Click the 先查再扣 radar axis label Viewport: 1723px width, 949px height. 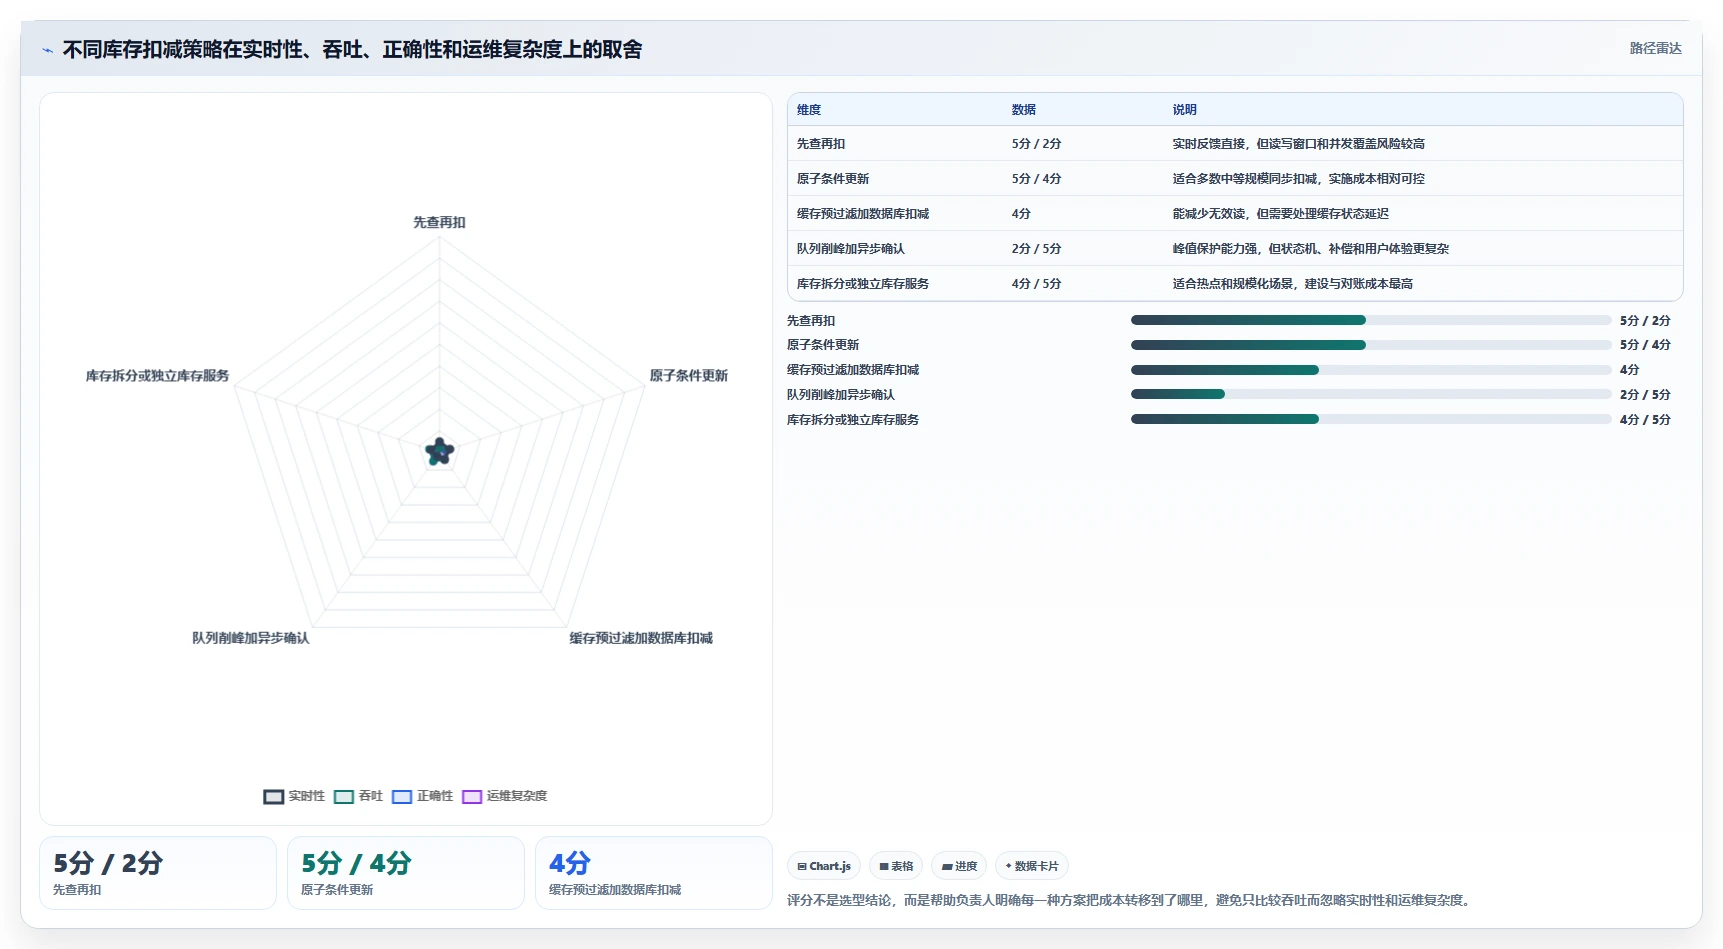(440, 222)
